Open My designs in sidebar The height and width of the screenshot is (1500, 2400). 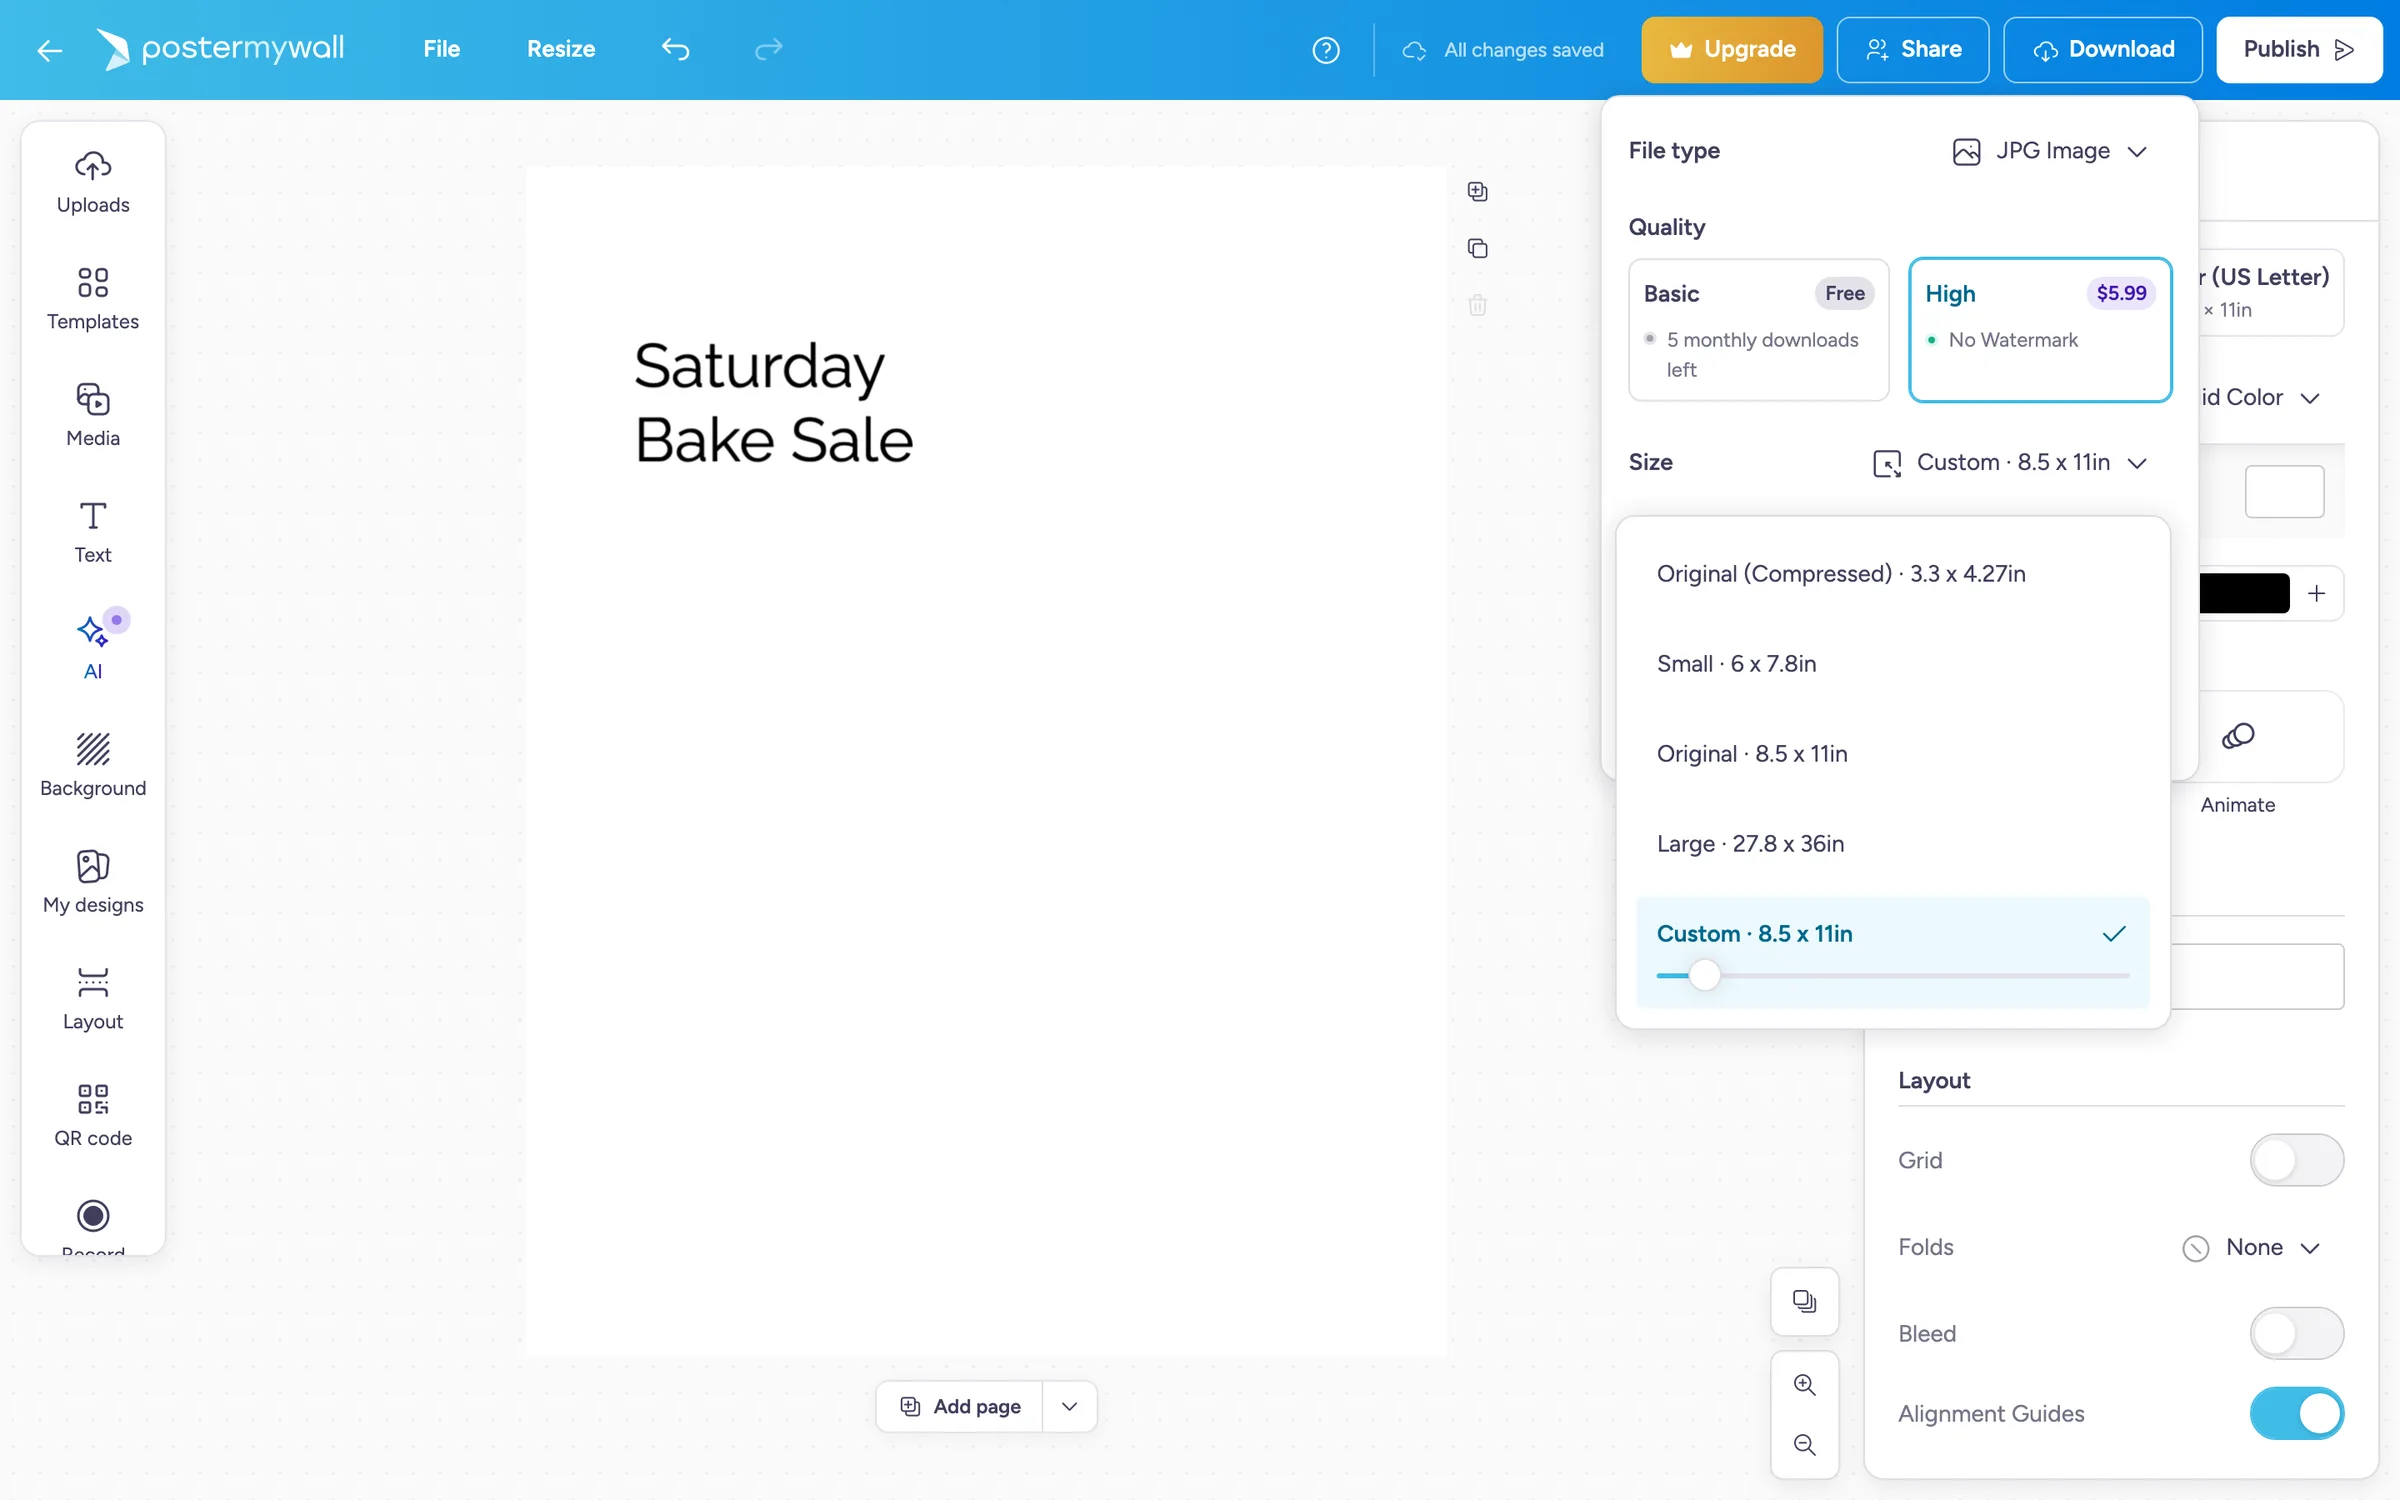pos(93,882)
